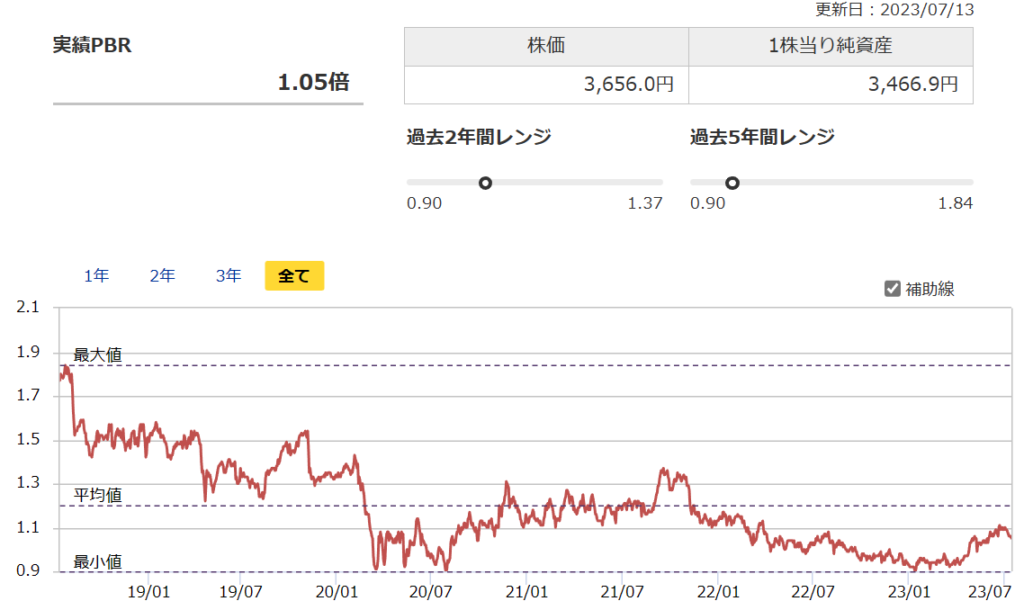1024x601 pixels.
Task: Click the 1.05倍 PBR value
Action: tap(313, 82)
